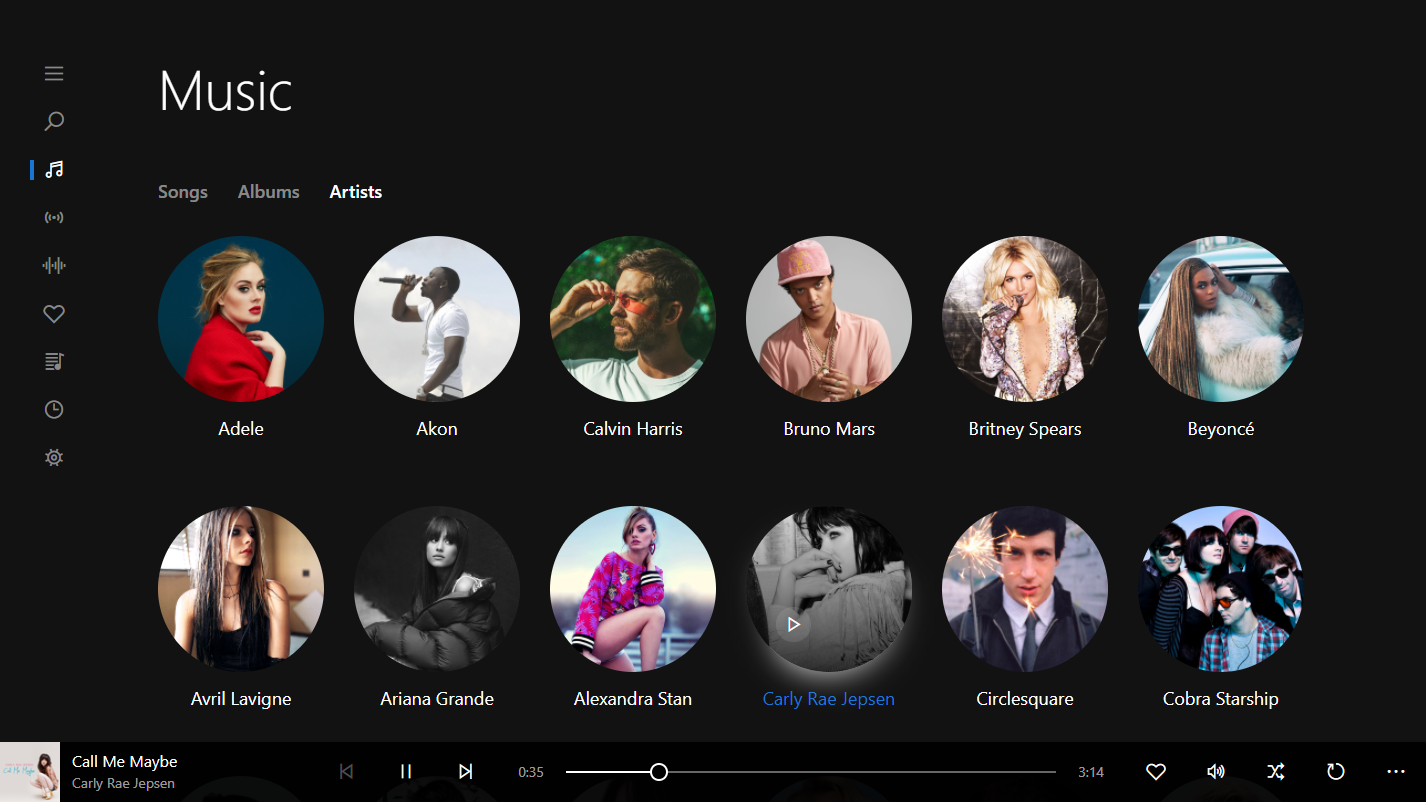The width and height of the screenshot is (1426, 802).
Task: Open Calvin Harris artist photo
Action: (x=633, y=319)
